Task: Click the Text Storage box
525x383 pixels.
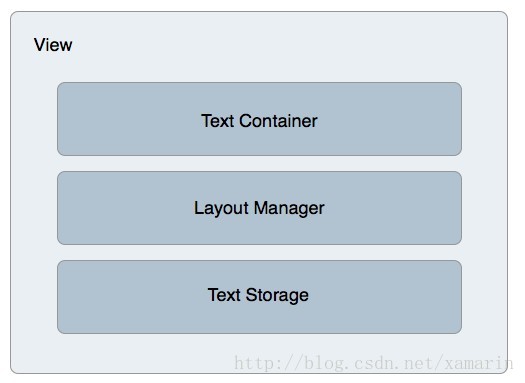Action: tap(259, 297)
